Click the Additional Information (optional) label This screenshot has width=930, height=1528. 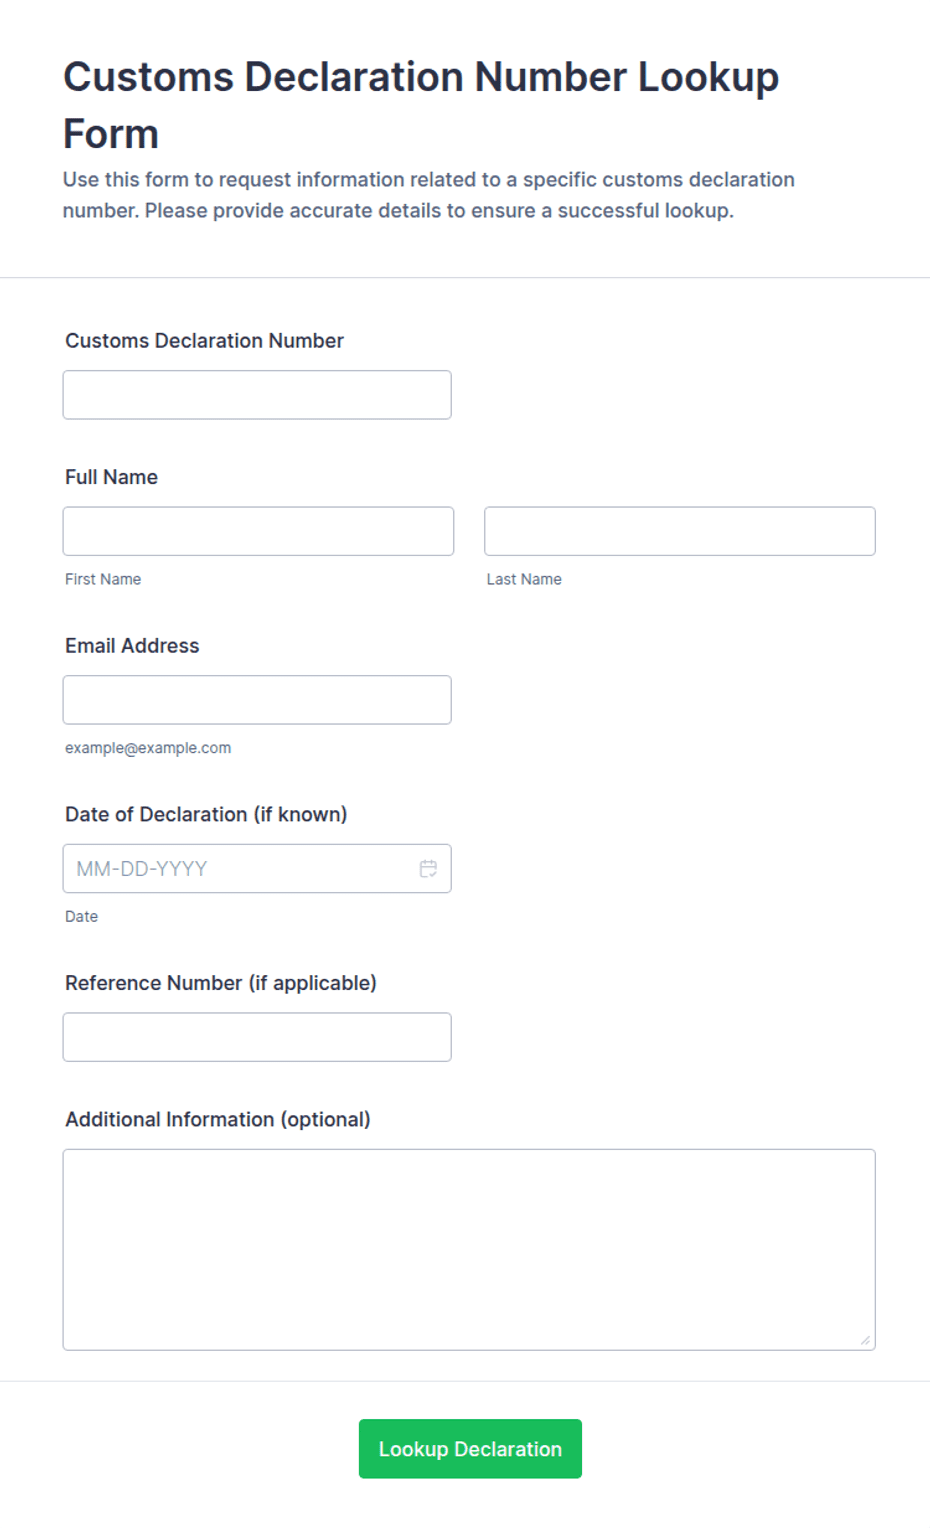point(218,1119)
